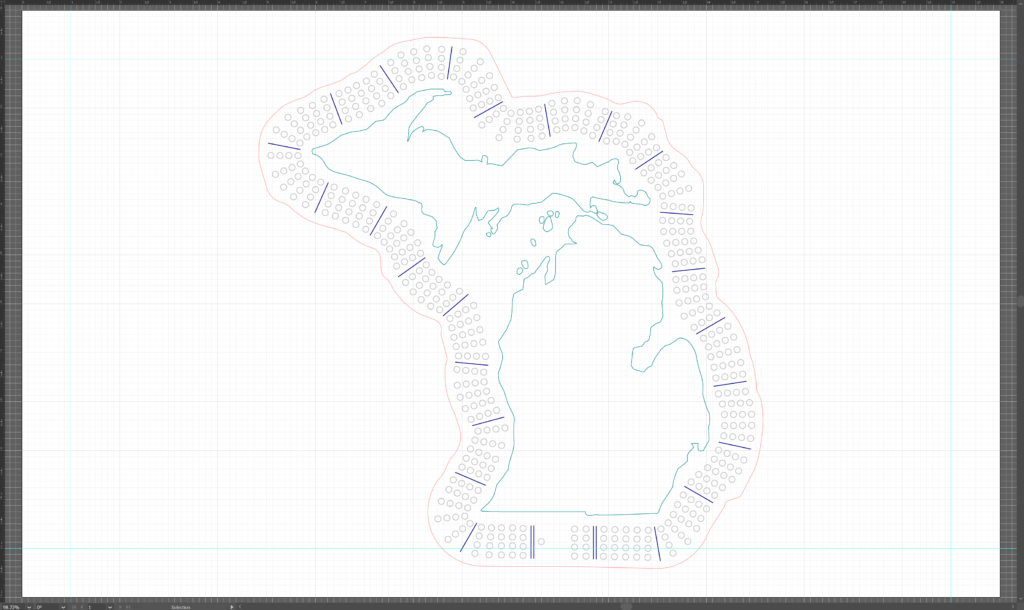Open the artboard number dropdown
This screenshot has height=610, width=1024.
click(x=109, y=607)
